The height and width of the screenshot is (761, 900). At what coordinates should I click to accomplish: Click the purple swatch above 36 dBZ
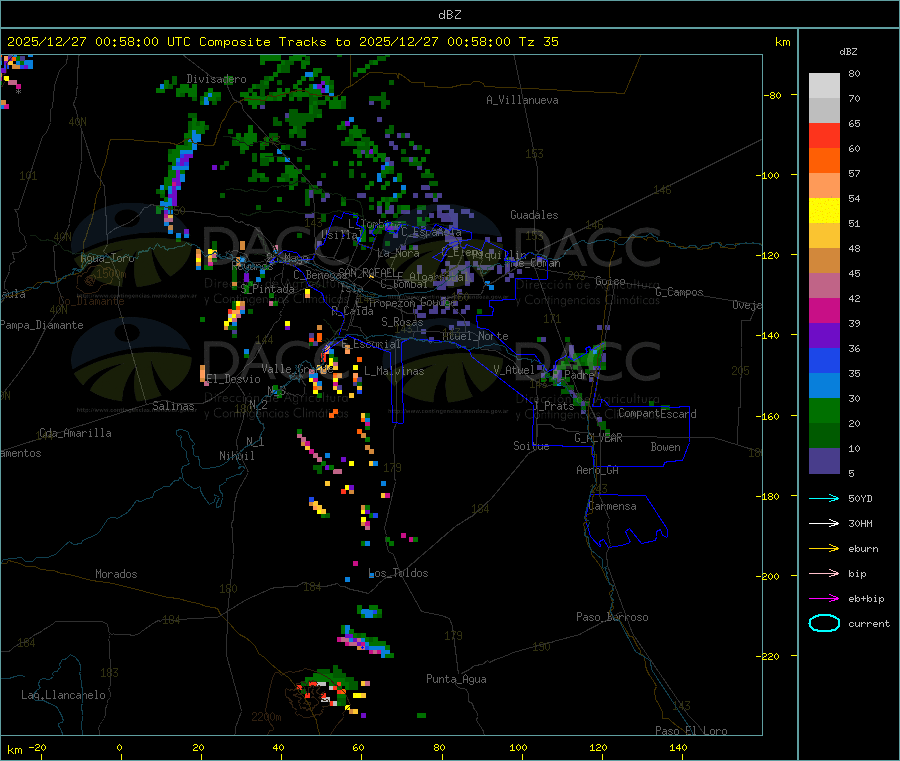point(824,336)
